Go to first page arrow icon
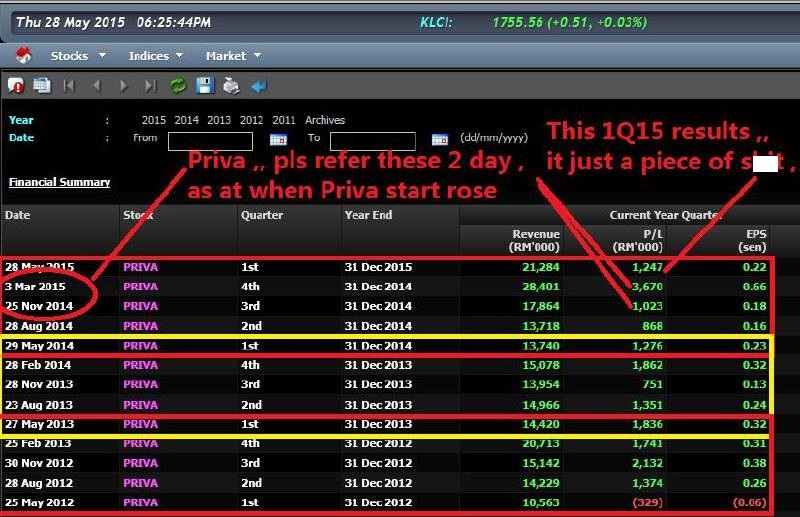 point(69,86)
